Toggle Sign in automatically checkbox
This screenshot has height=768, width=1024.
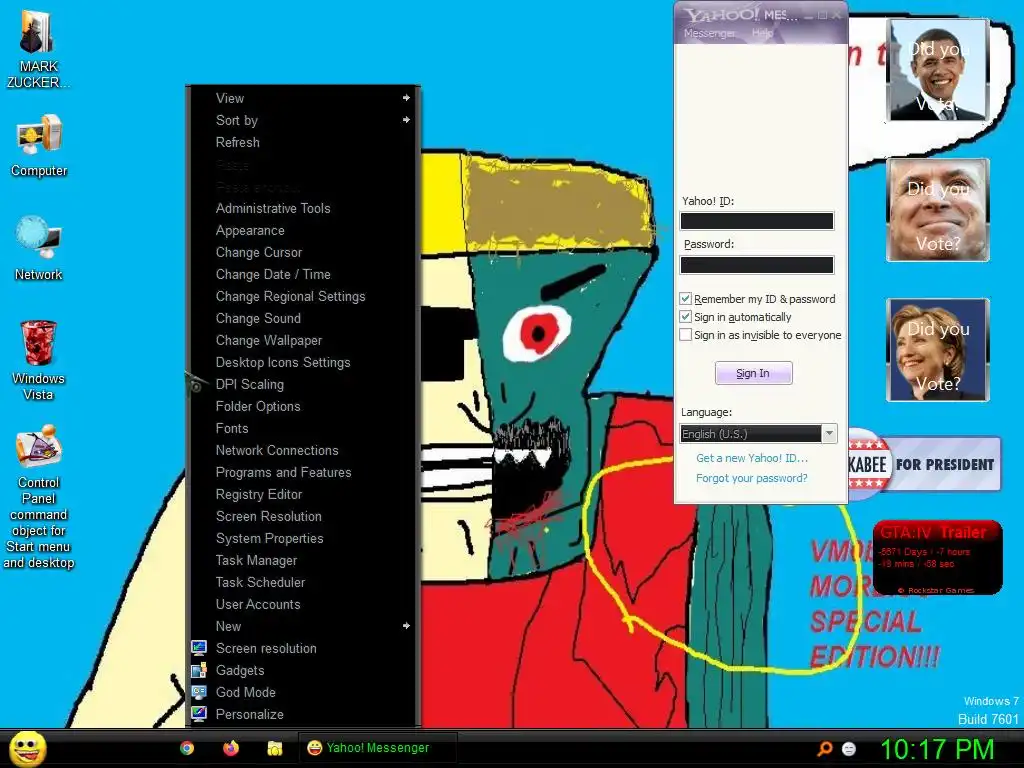pyautogui.click(x=685, y=317)
